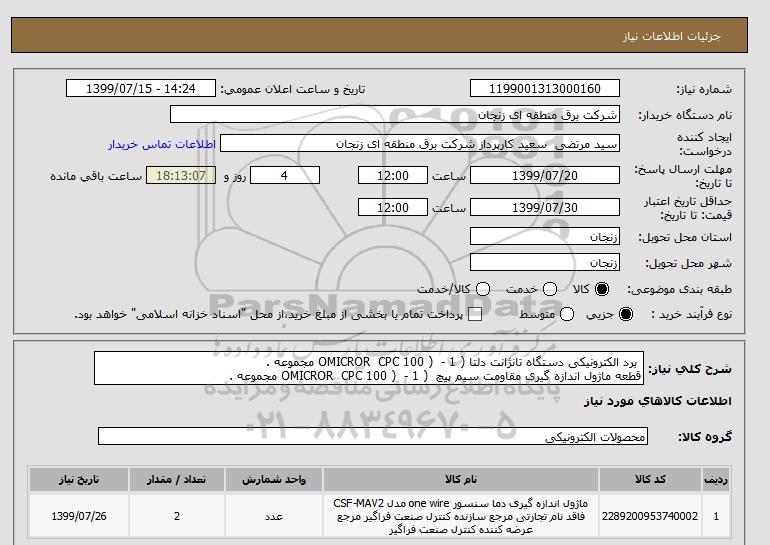Viewport: 770px width, 545px height.
Task: Click the price validity date 1399/07/30
Action: click(x=545, y=207)
